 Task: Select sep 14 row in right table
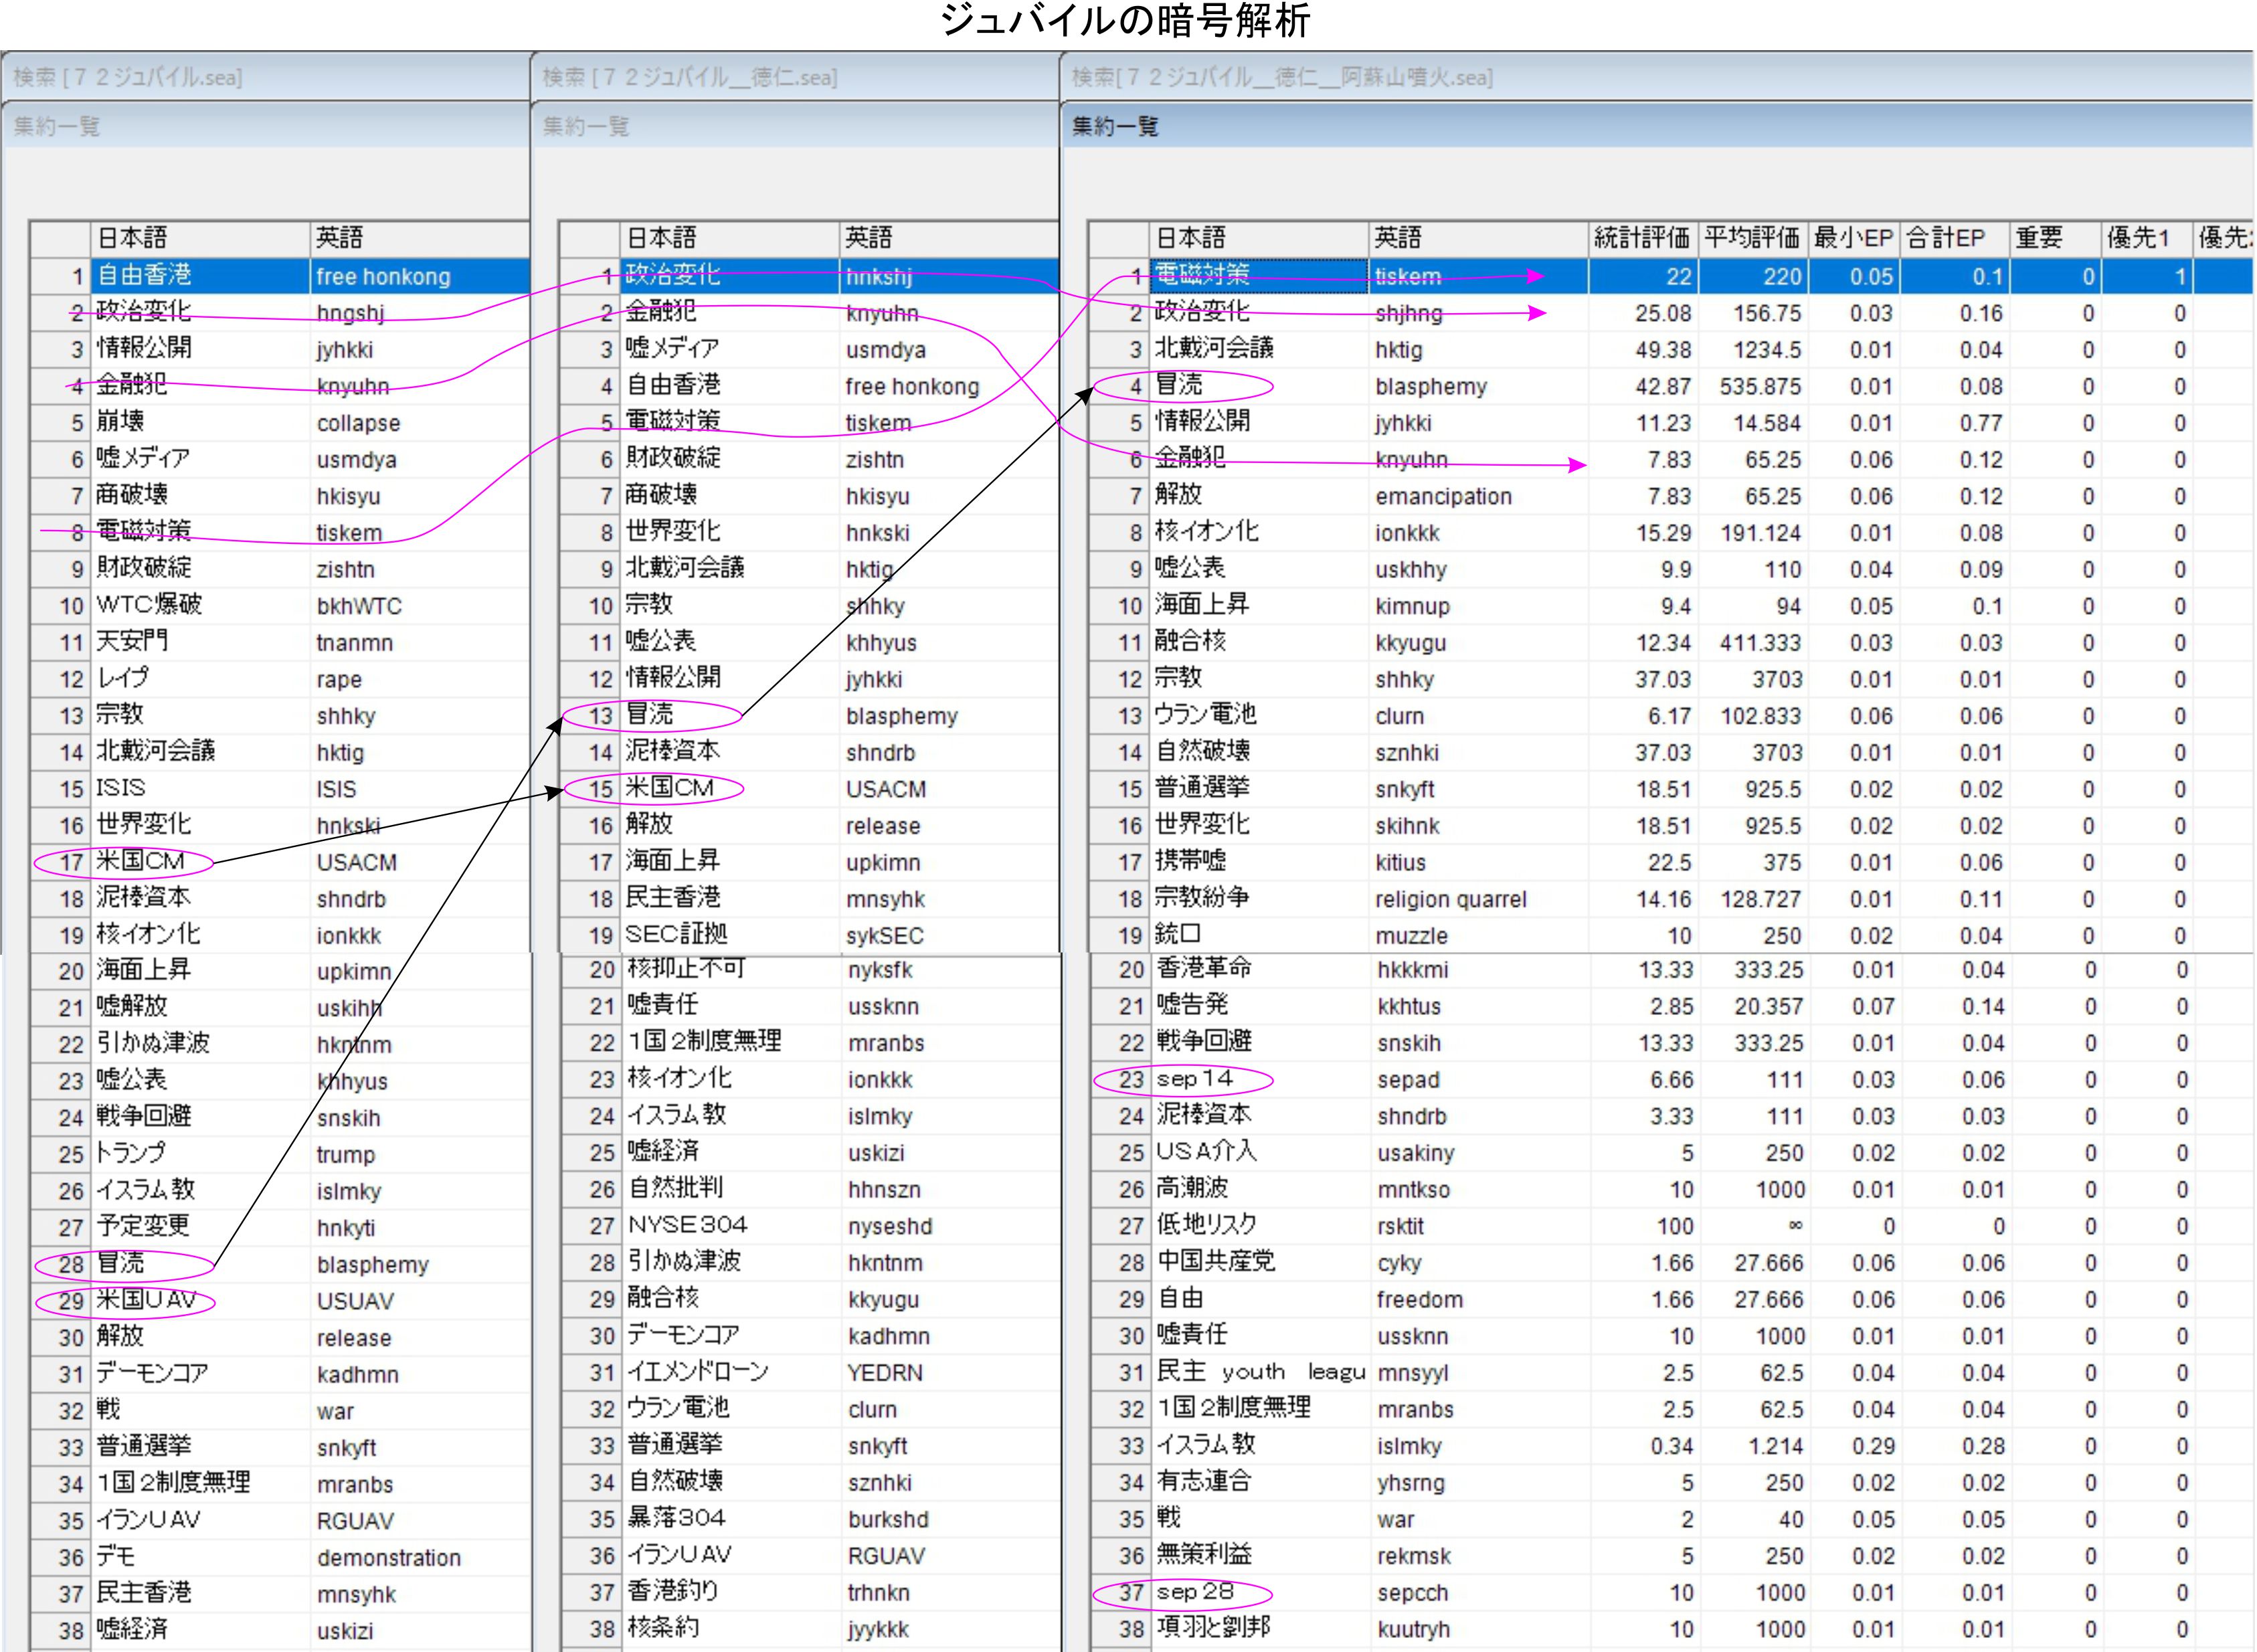1195,1079
